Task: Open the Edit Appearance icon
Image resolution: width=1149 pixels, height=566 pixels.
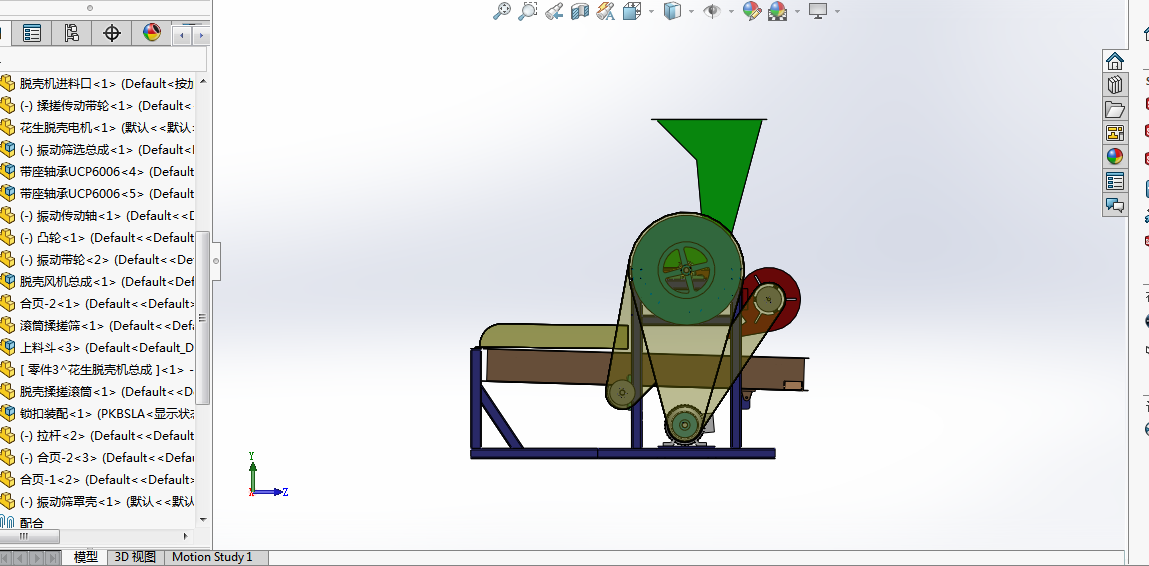Action: pos(752,11)
